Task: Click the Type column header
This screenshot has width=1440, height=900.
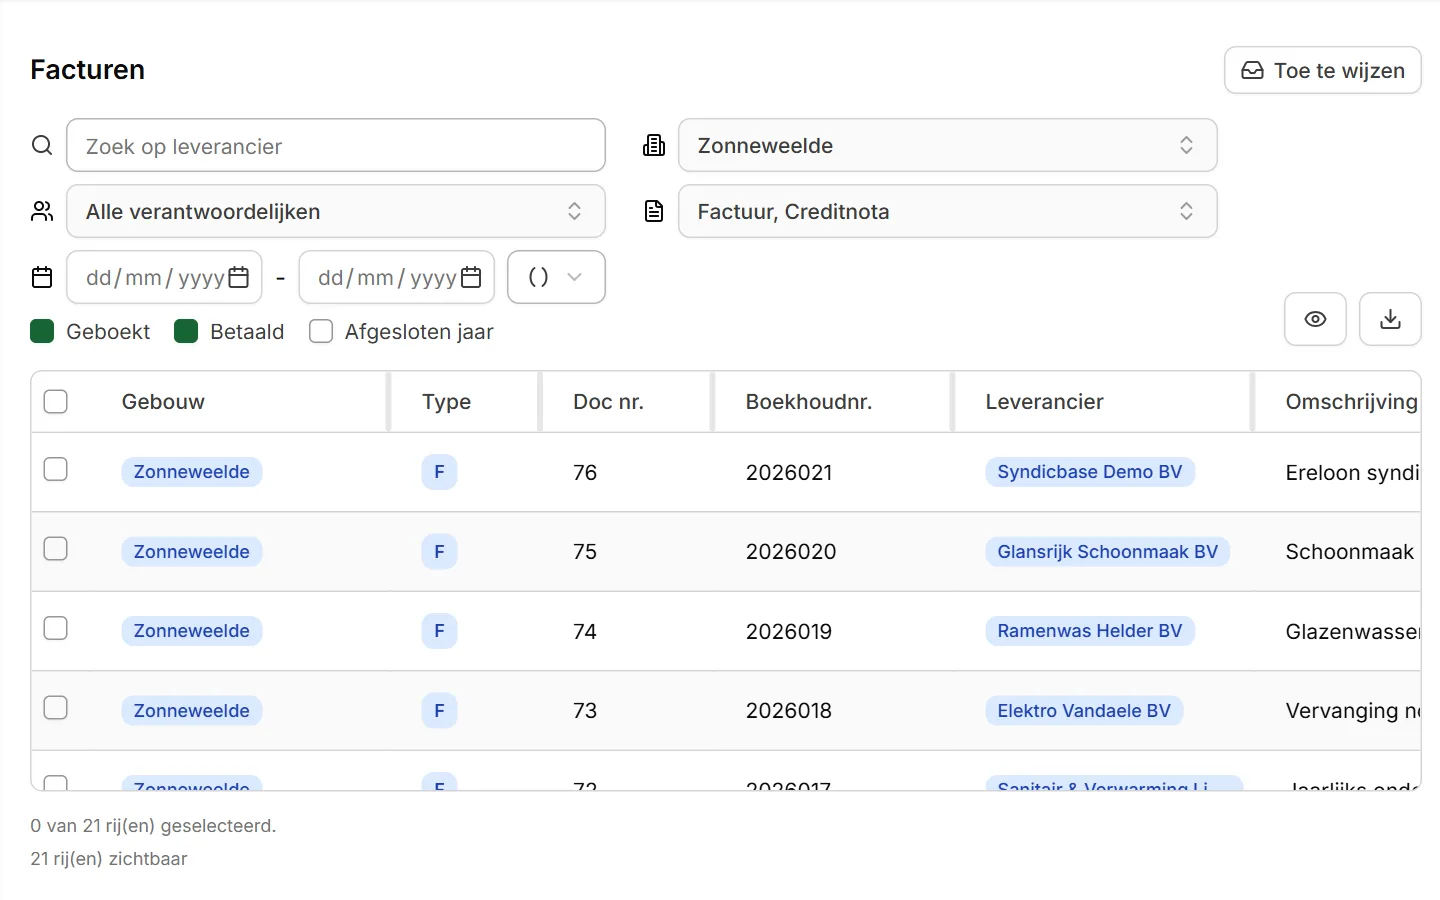Action: [446, 402]
